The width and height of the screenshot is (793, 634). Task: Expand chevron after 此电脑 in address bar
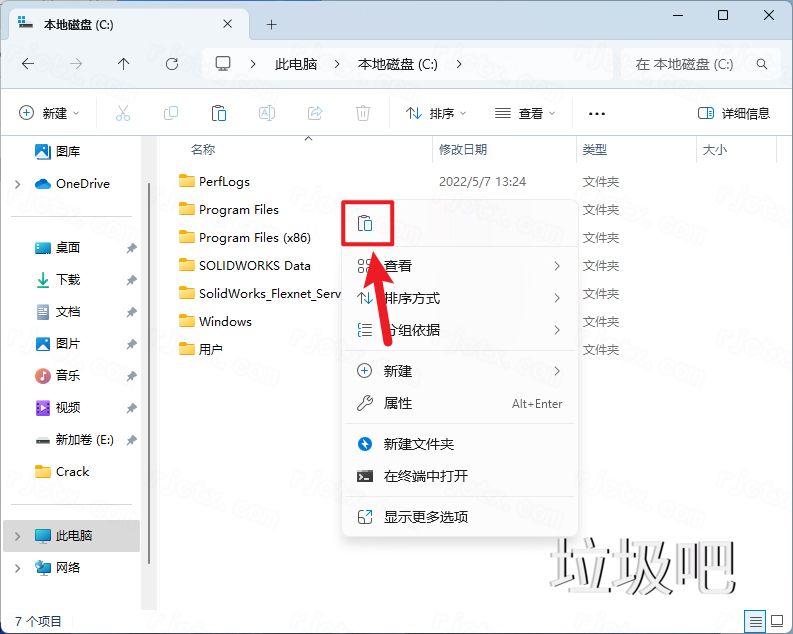[337, 64]
